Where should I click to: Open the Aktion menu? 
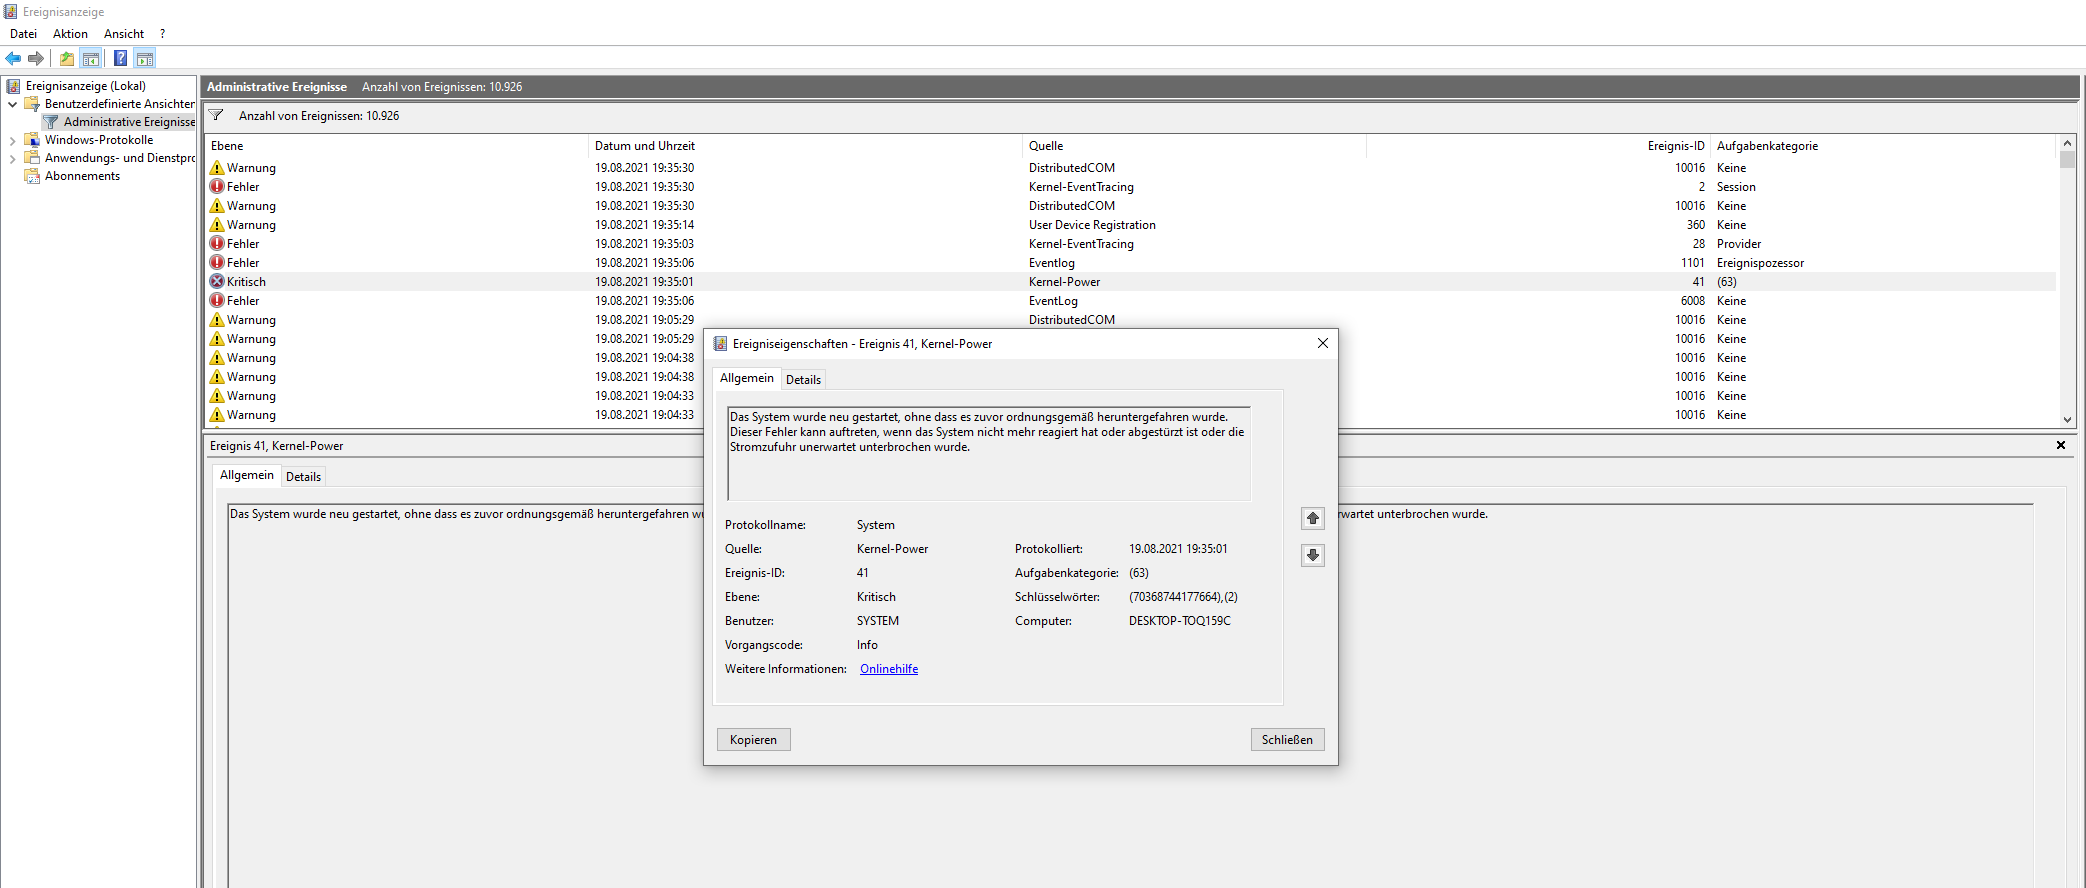(x=70, y=34)
